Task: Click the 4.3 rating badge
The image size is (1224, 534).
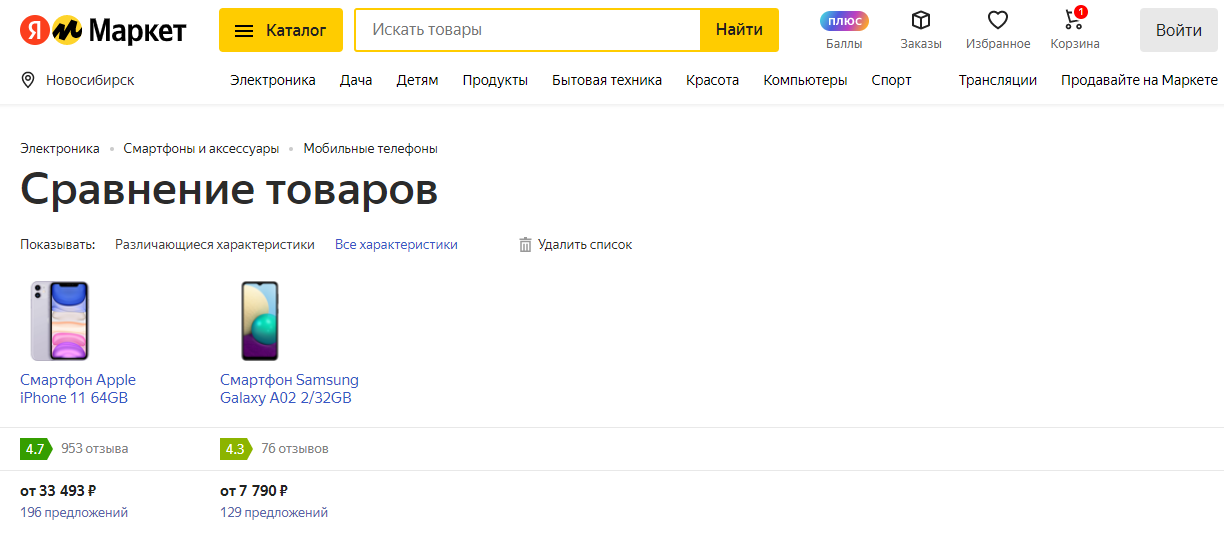Action: (236, 449)
